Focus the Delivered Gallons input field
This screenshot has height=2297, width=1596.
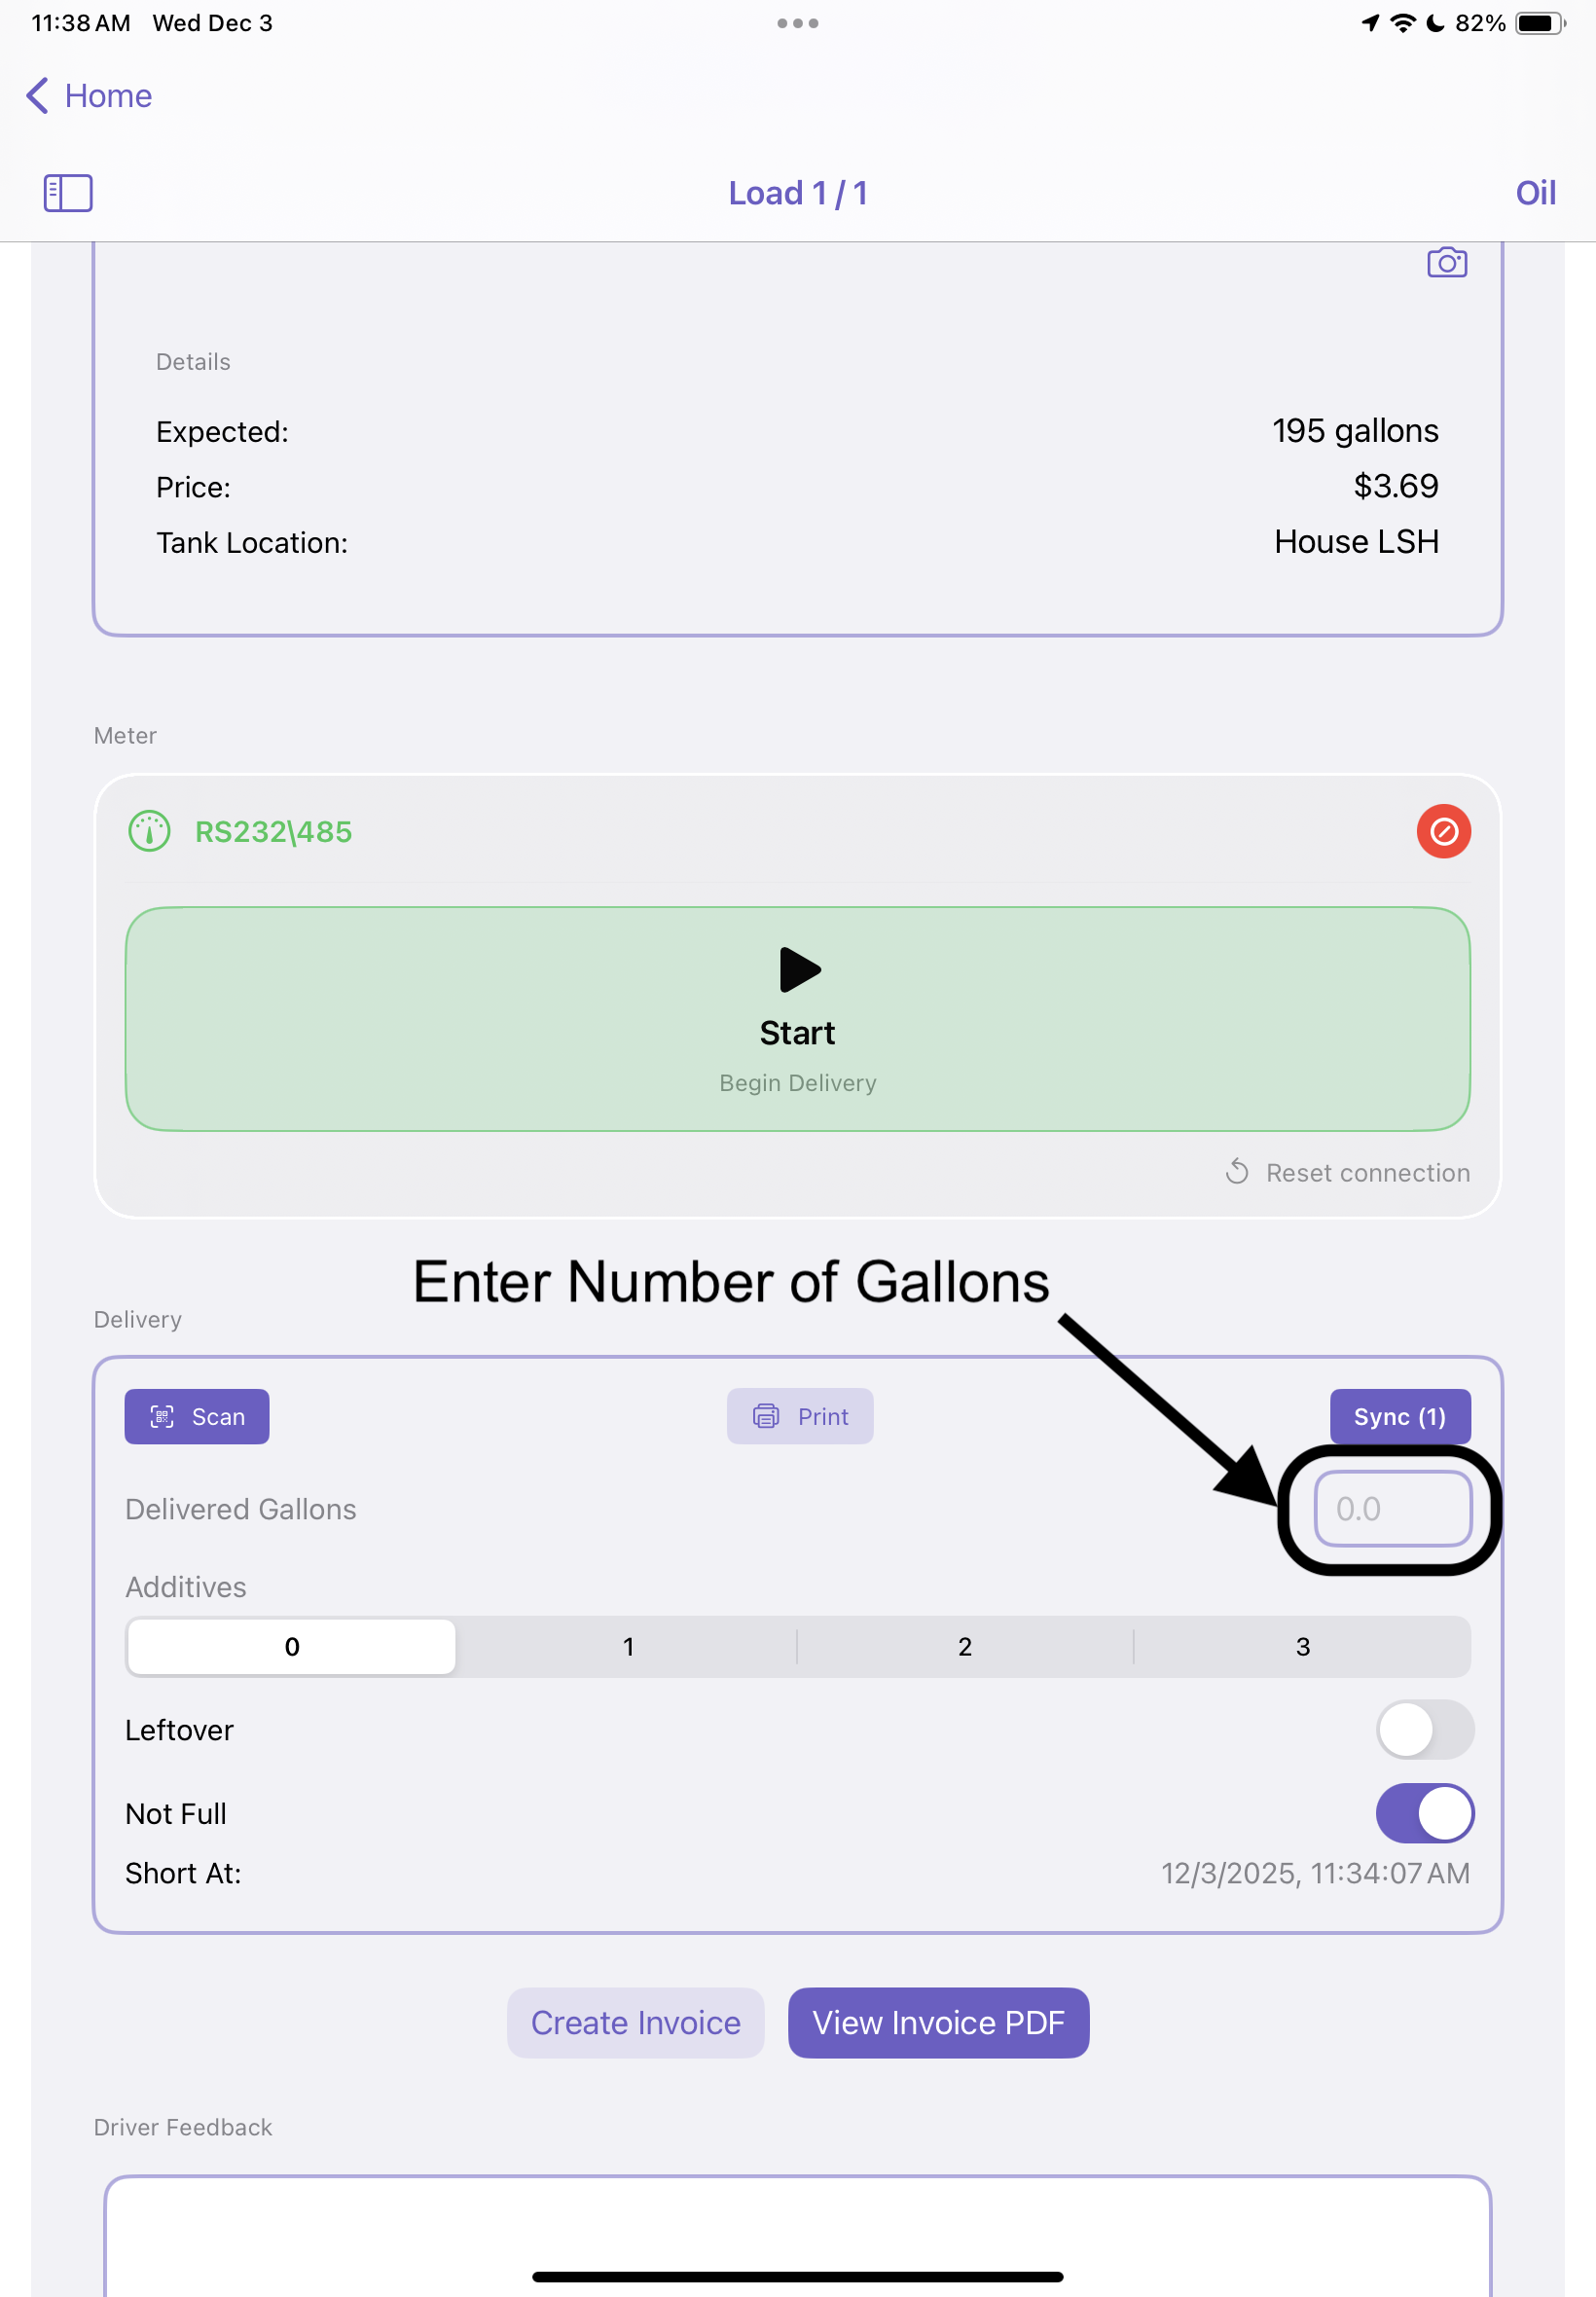click(1391, 1508)
